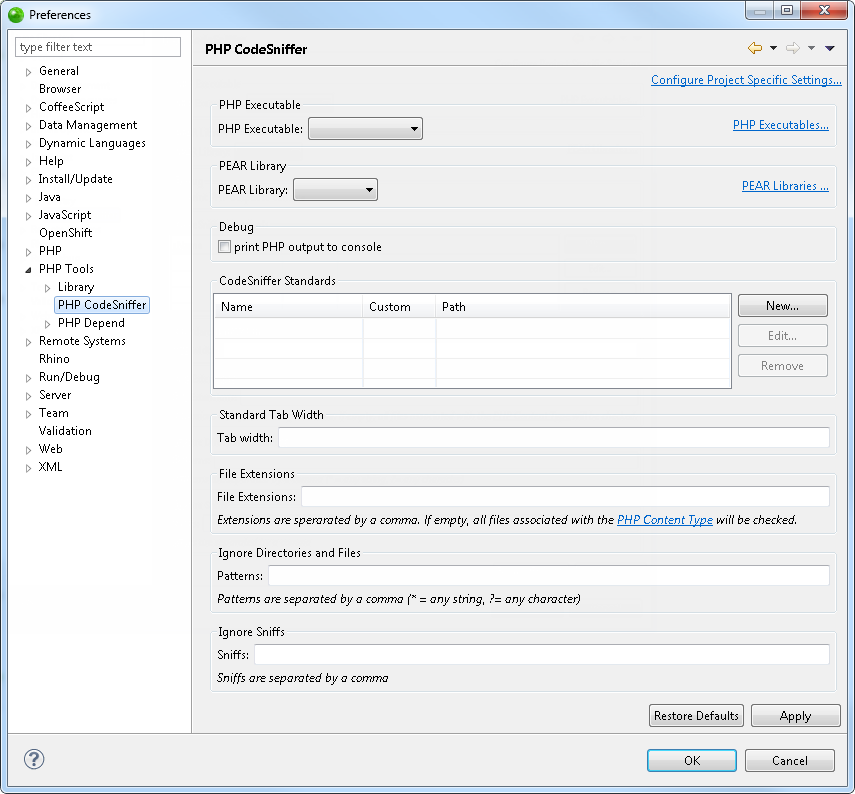Select the Library preferences page
The width and height of the screenshot is (855, 794).
coord(75,286)
